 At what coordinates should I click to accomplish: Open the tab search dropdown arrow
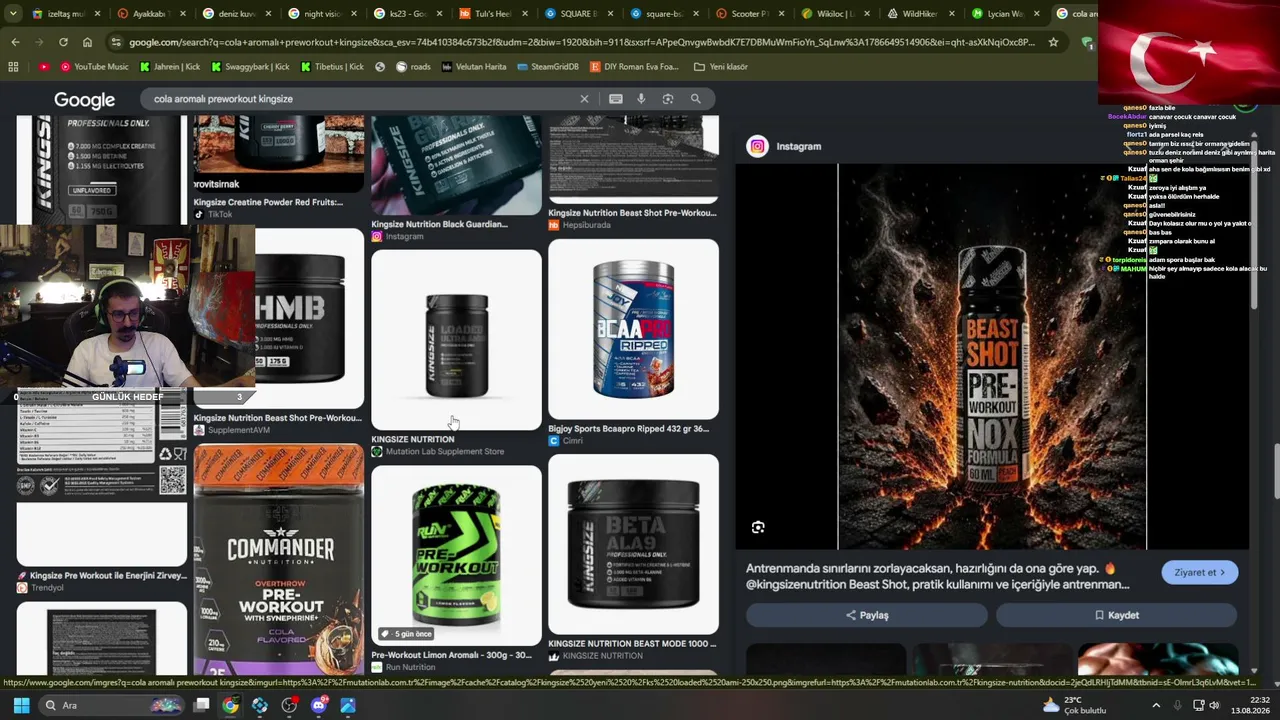[x=13, y=14]
